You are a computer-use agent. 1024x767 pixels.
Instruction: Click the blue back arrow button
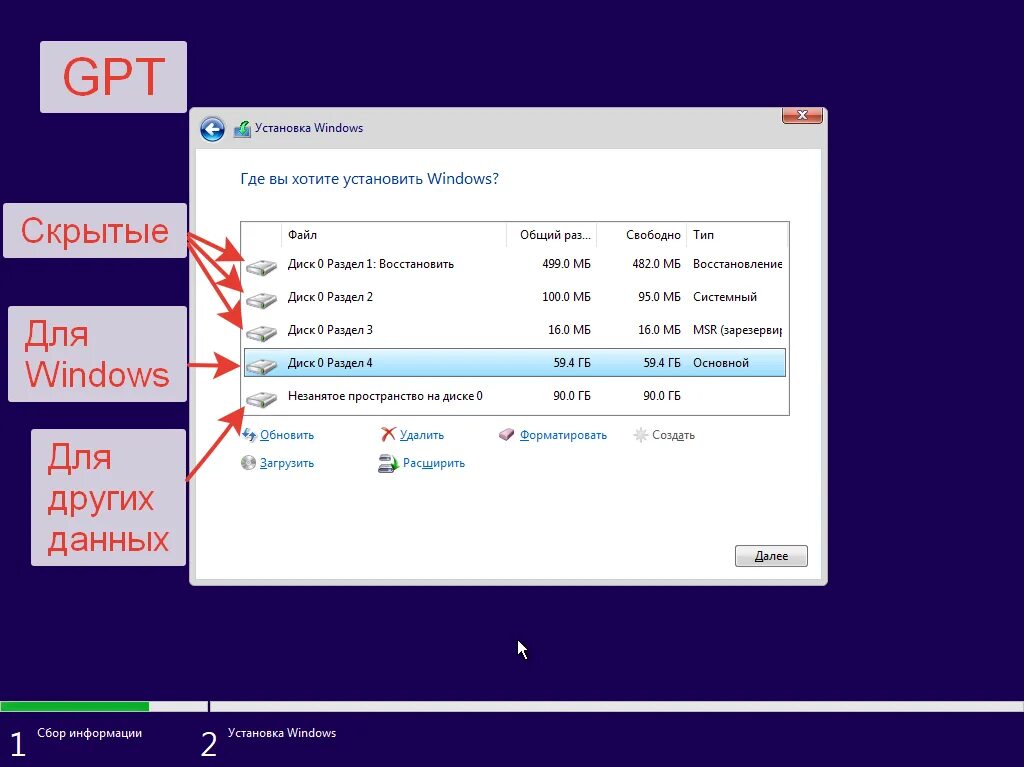point(212,129)
